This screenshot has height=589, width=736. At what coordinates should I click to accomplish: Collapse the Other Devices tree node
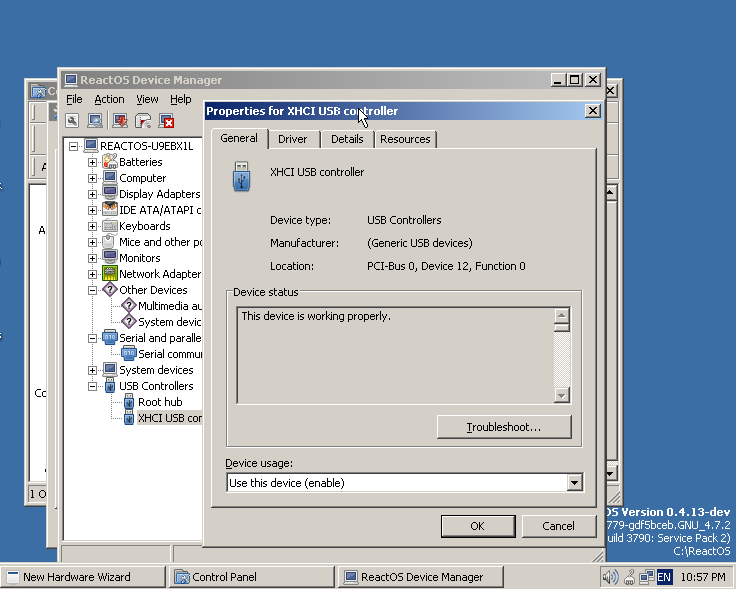(x=92, y=291)
